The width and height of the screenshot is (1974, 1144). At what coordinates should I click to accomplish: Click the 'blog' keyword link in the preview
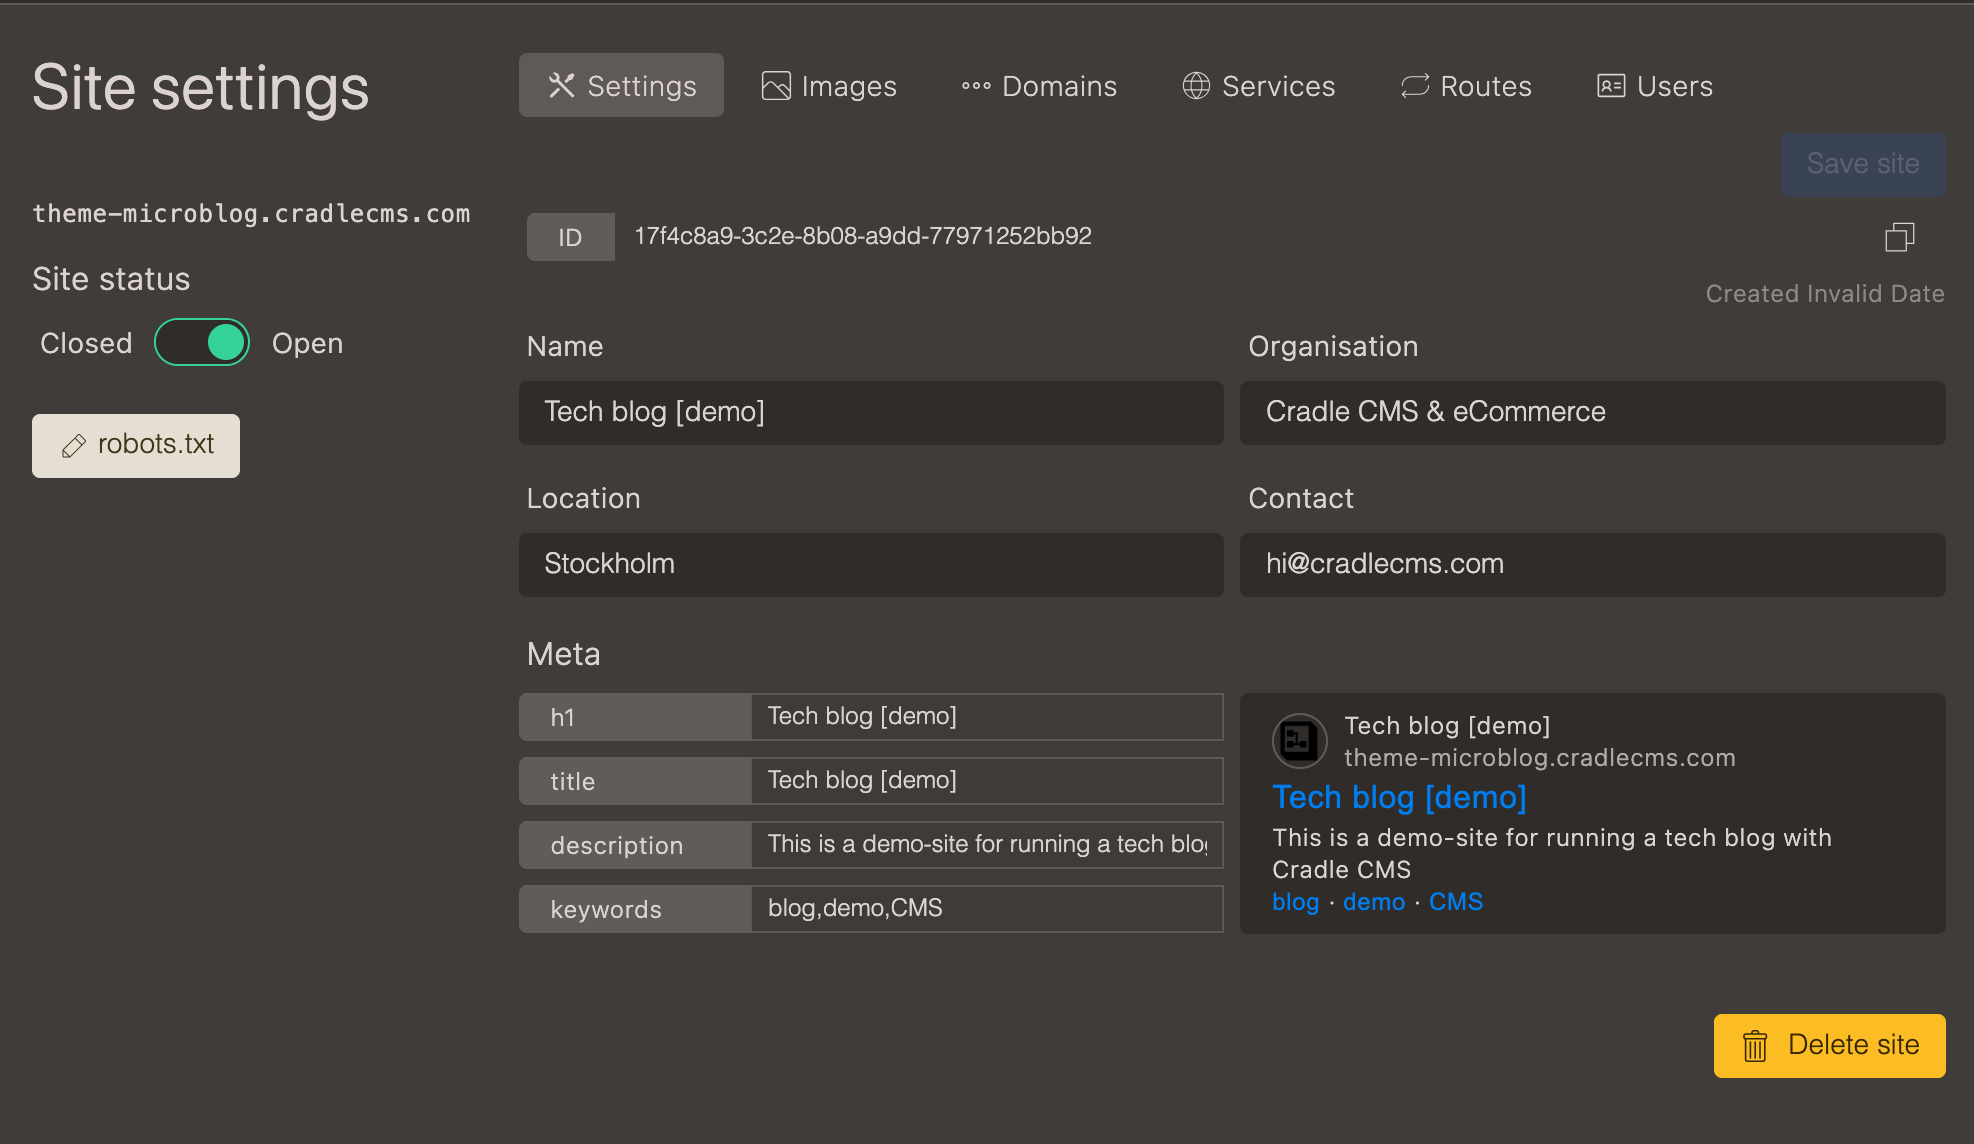[1295, 902]
